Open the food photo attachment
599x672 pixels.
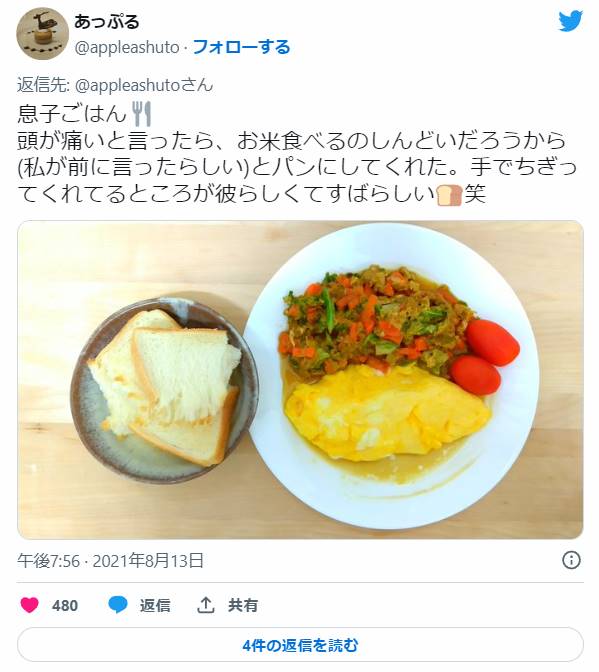300,380
